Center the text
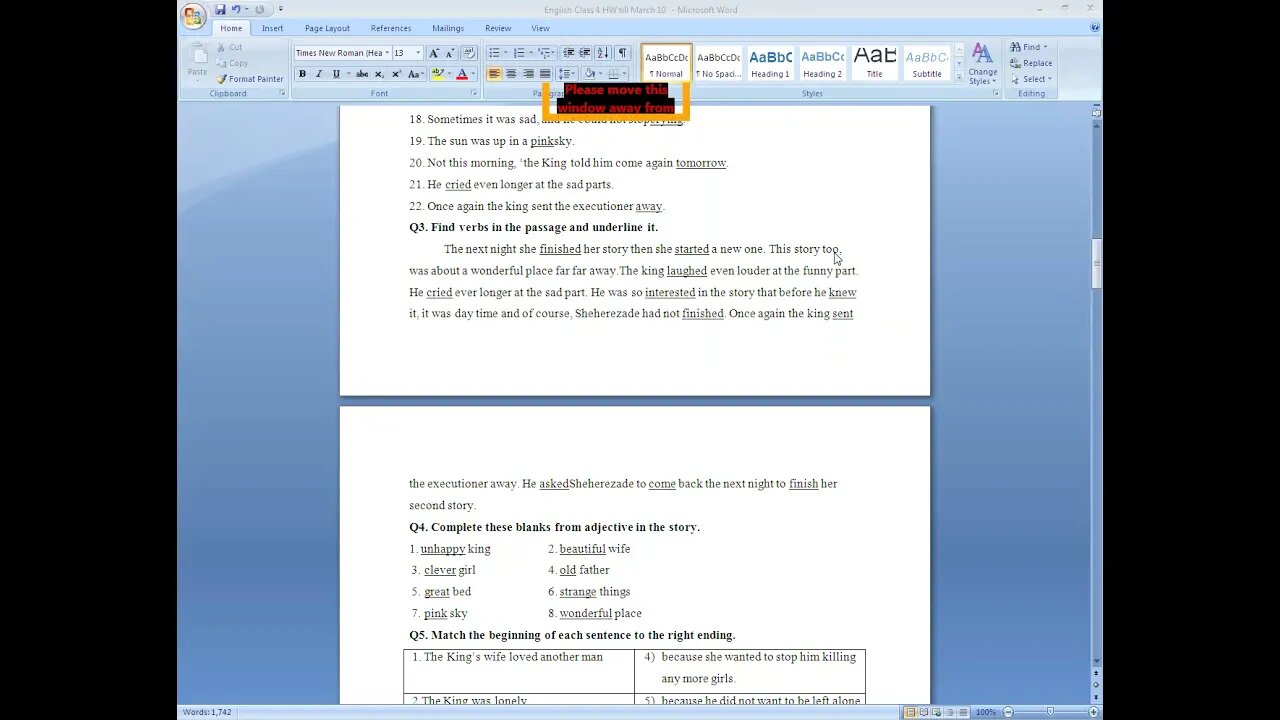This screenshot has width=1280, height=720. tap(511, 74)
